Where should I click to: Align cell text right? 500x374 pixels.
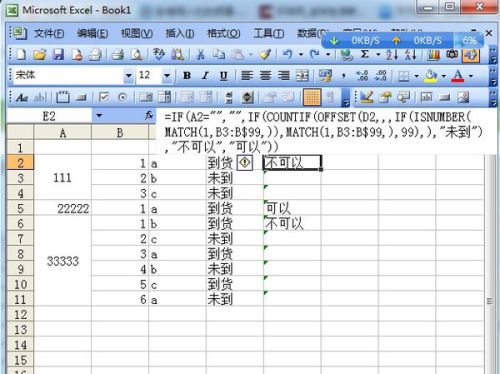[284, 76]
